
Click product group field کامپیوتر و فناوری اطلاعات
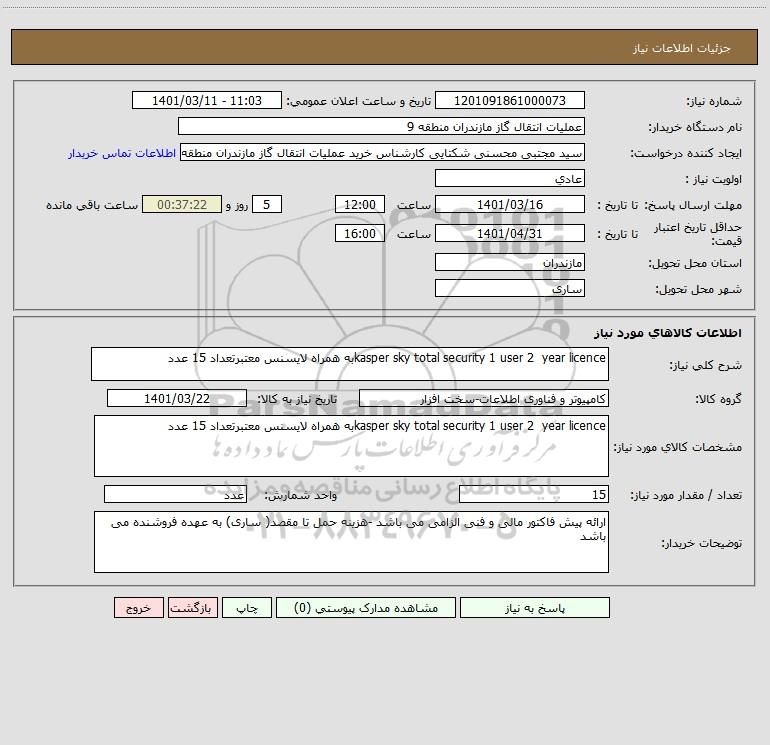click(484, 398)
